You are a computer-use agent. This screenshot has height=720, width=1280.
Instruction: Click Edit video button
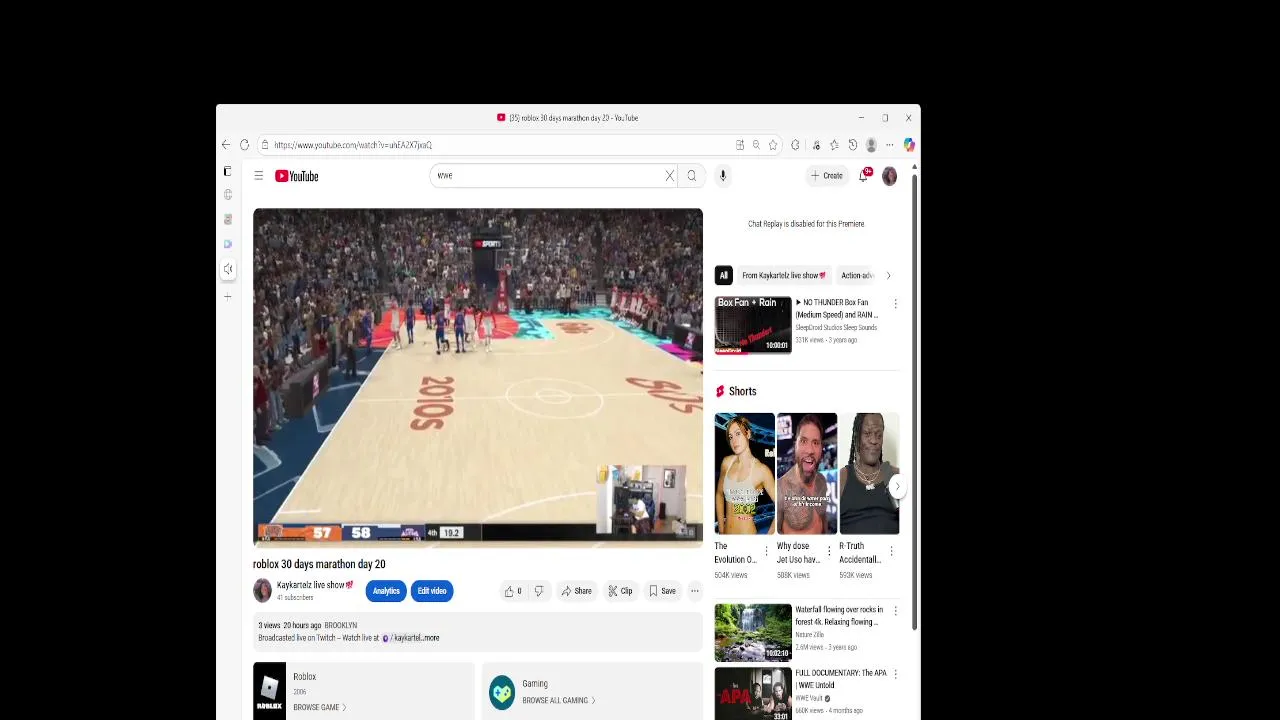[432, 591]
